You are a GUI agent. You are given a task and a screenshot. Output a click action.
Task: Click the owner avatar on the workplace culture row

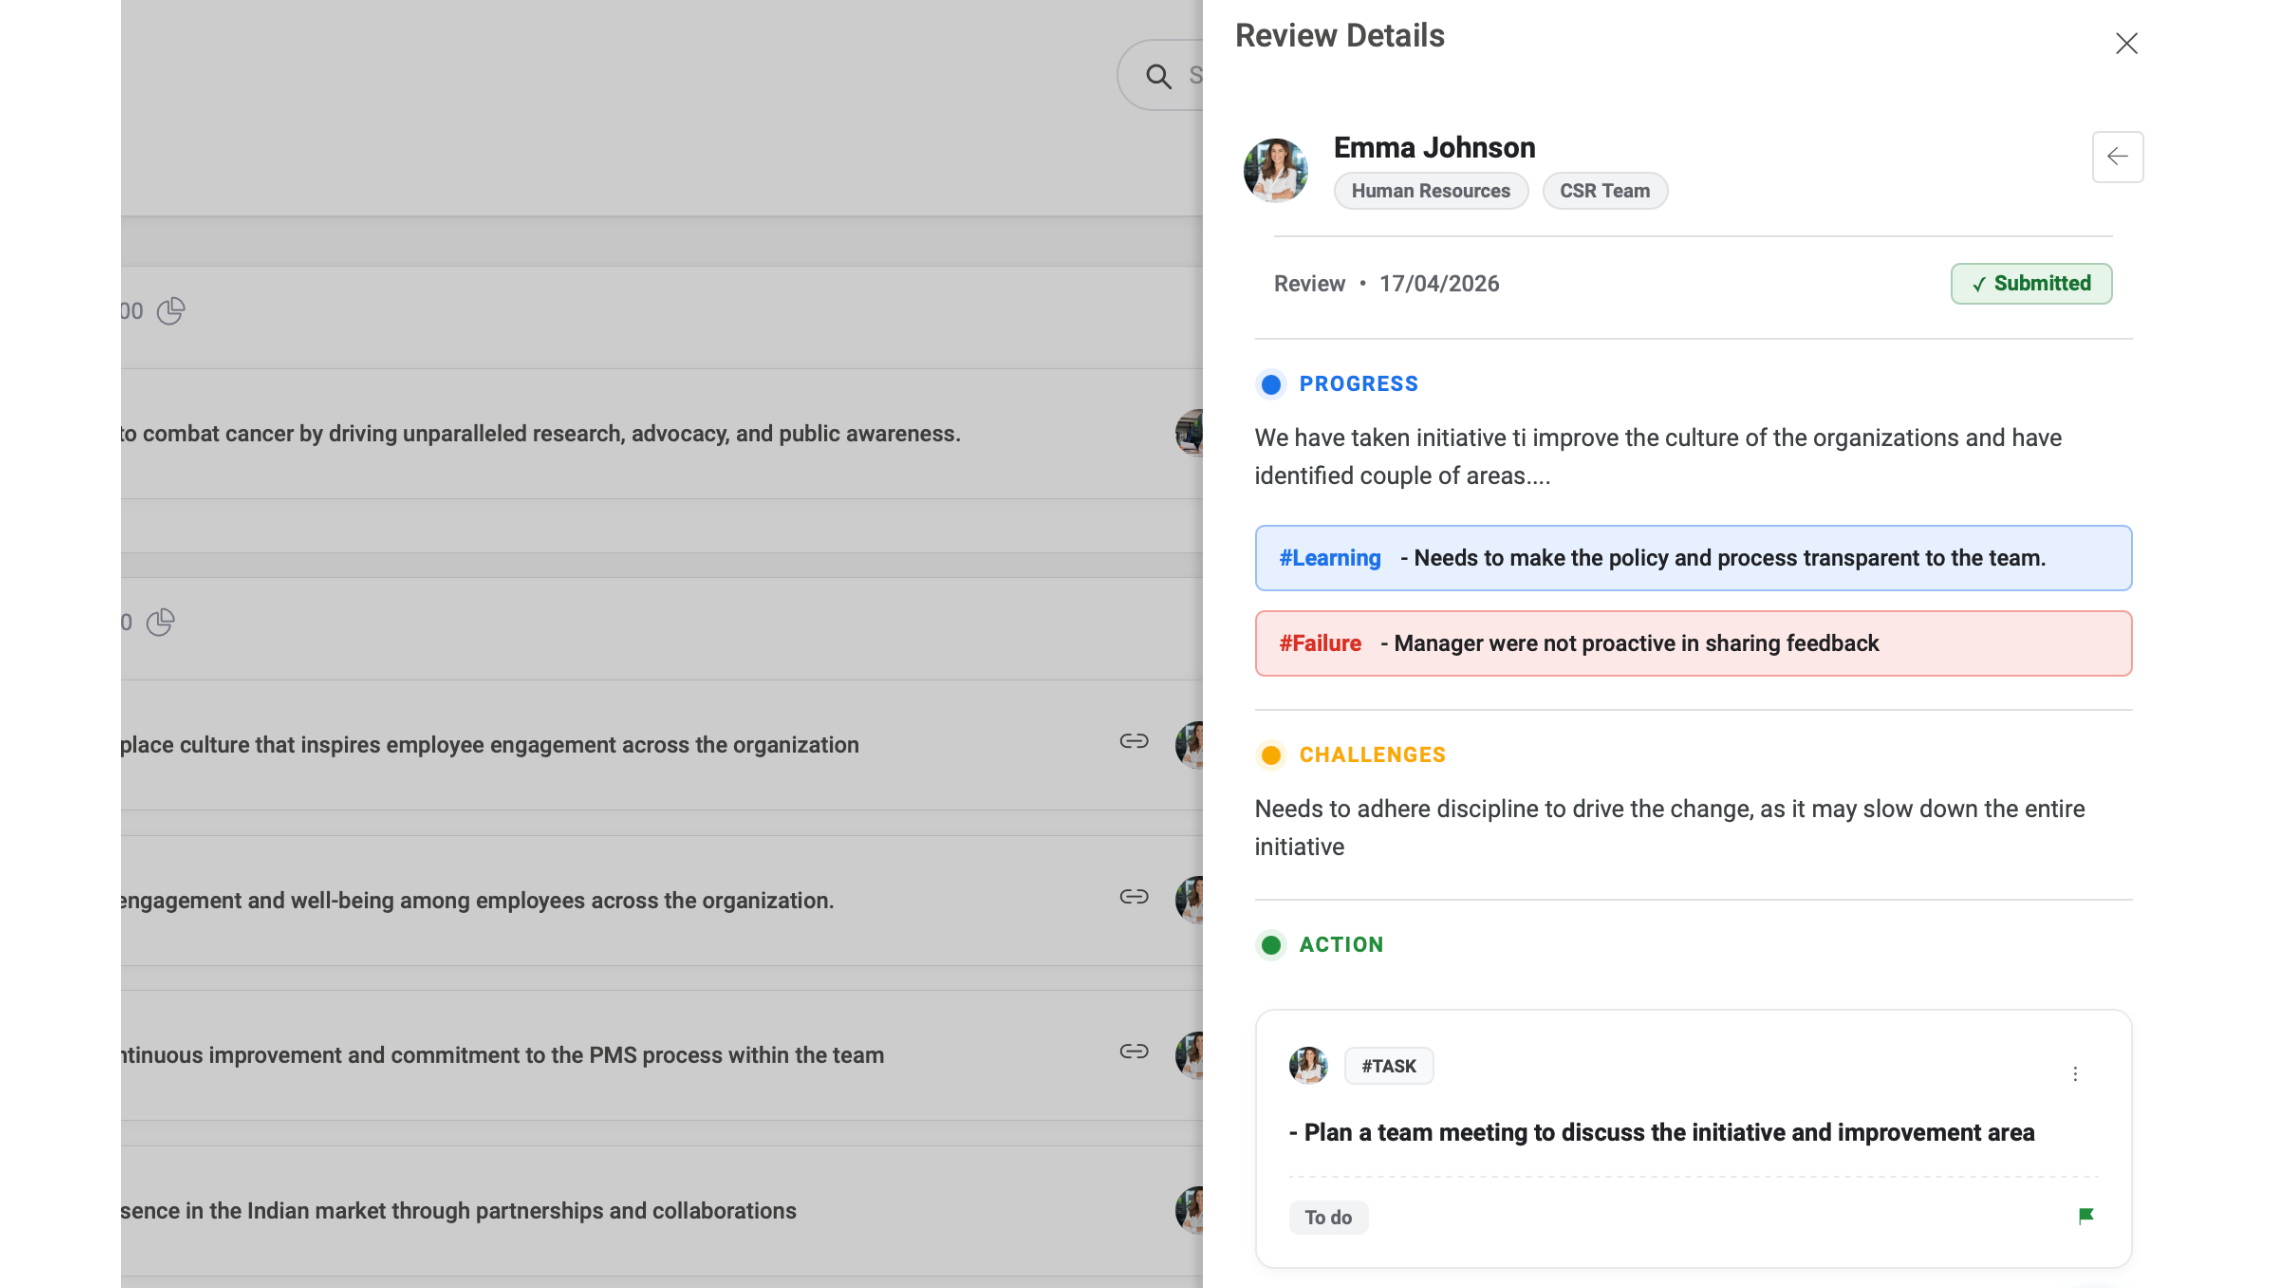click(1189, 745)
